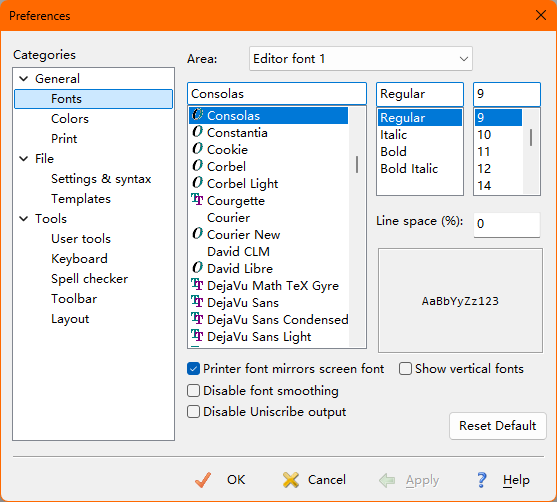Click the OpenType icon beside Corbel Light
Viewport: 557px width, 502px height.
coord(198,183)
